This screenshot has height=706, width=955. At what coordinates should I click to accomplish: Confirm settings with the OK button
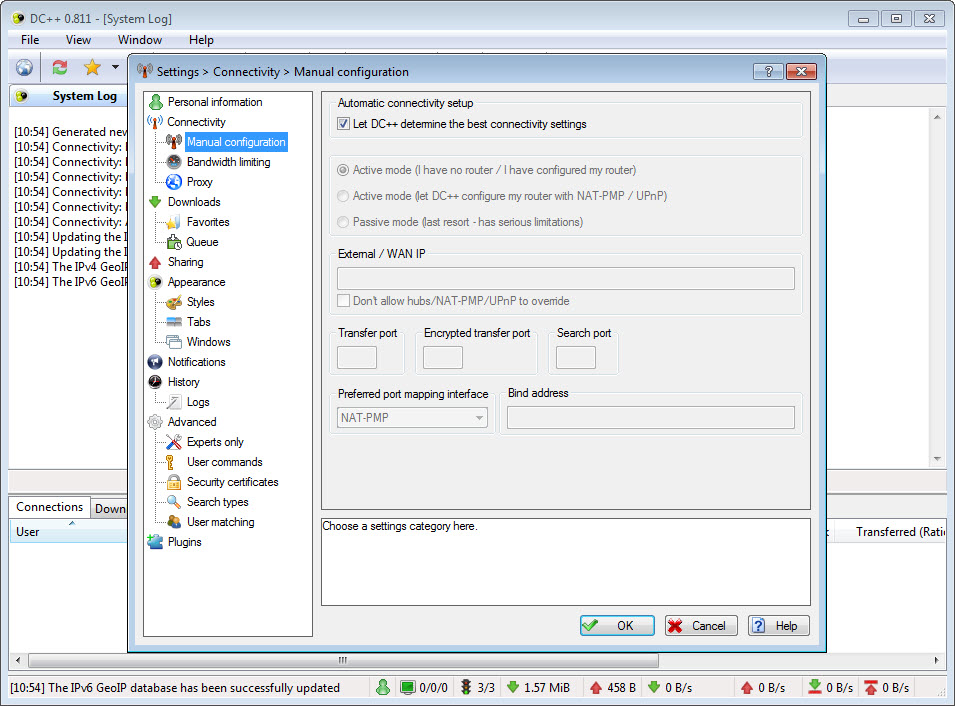[x=617, y=626]
